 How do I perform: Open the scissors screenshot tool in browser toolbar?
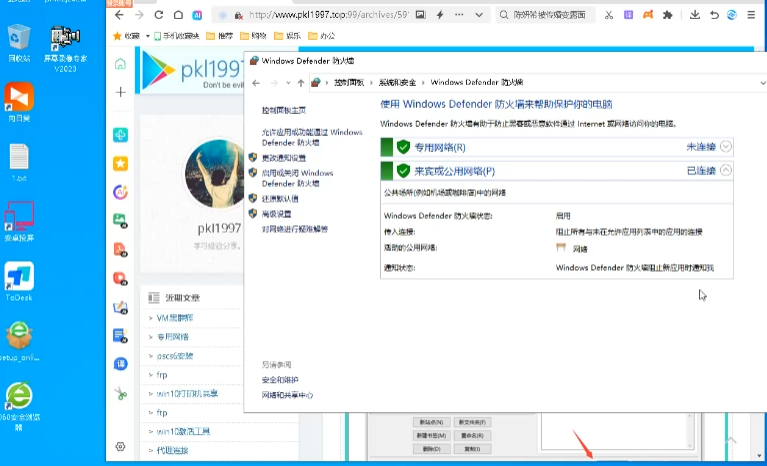pyautogui.click(x=609, y=15)
